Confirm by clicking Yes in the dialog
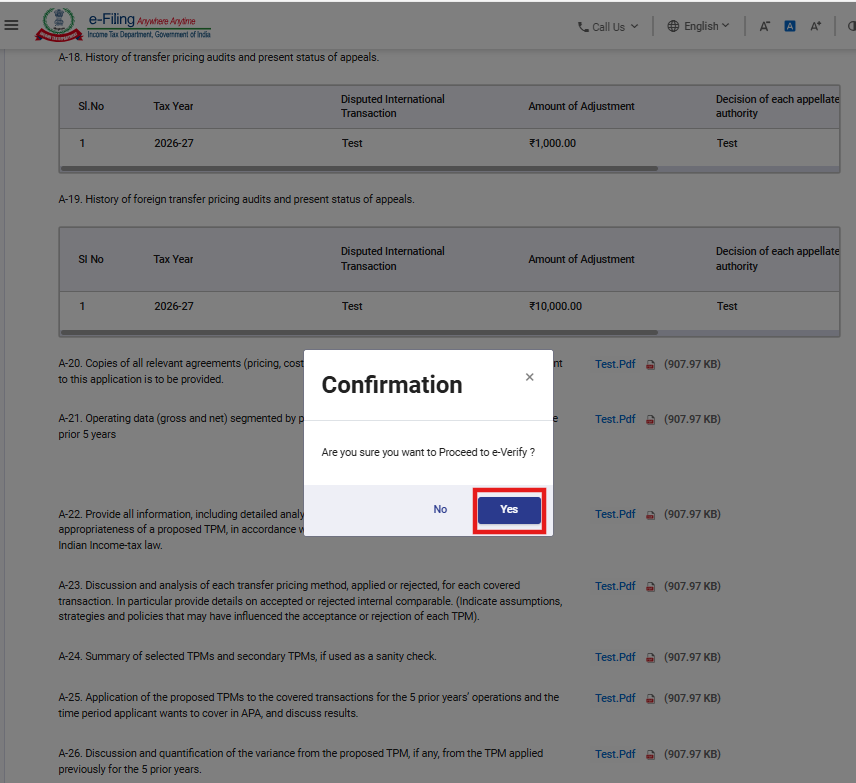856x783 pixels. coord(509,510)
